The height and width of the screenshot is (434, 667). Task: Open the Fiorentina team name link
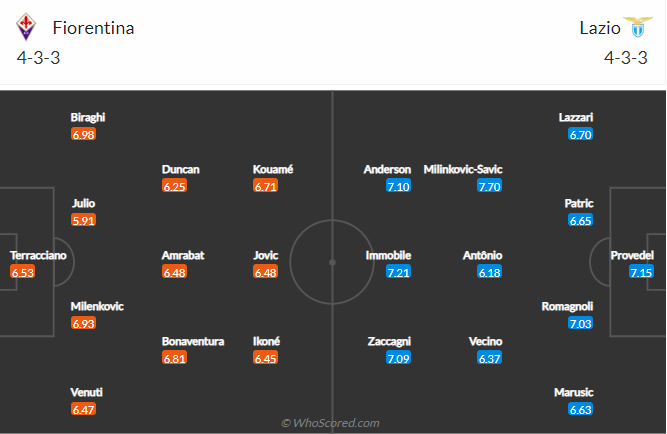coord(93,28)
